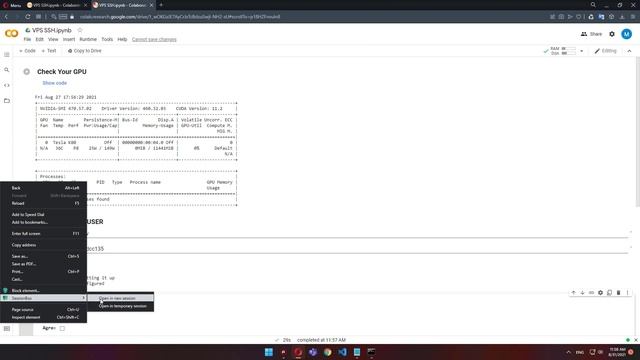
Task: Open Microsoft Teams from taskbar
Action: 313,352
